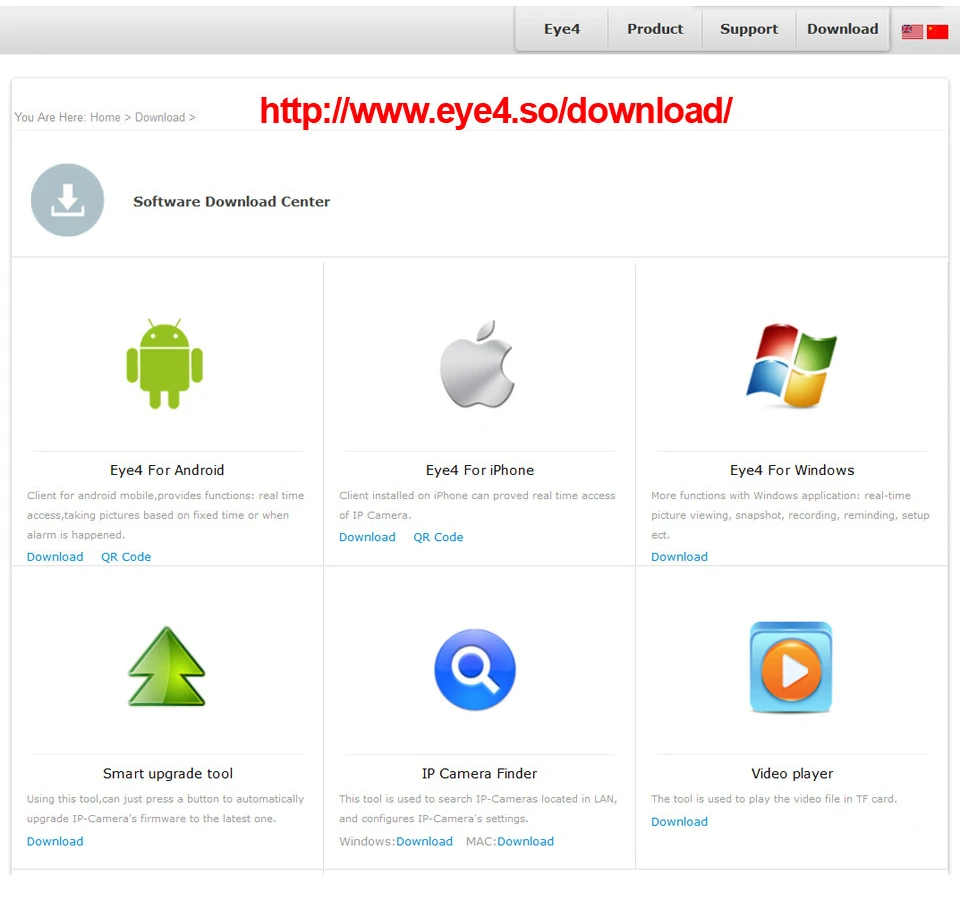Click the orange play Video player icon
Viewport: 960px width, 900px height.
click(x=791, y=667)
